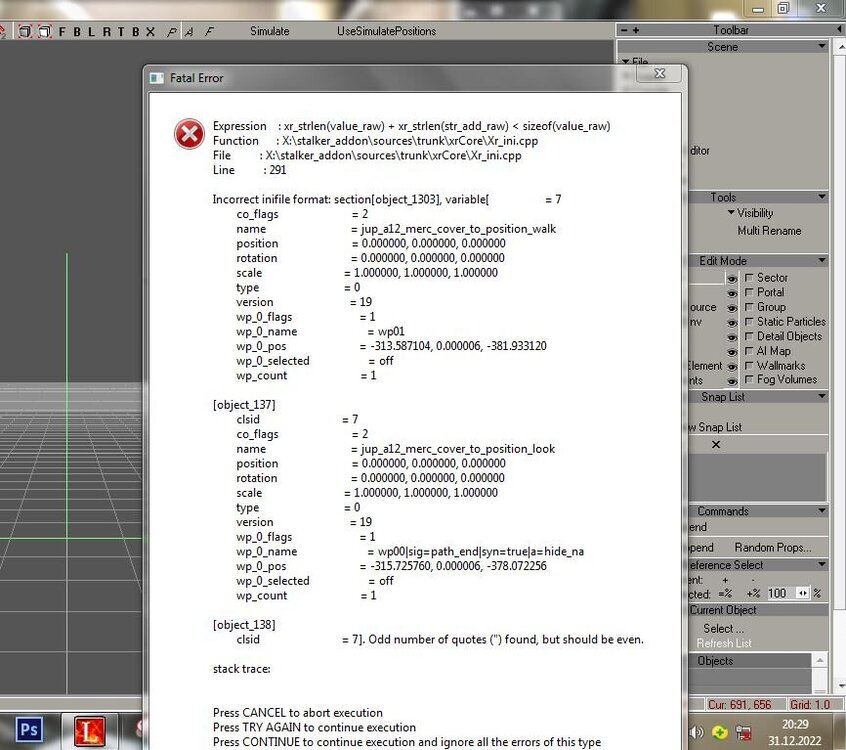Enable the Fog Volumes checkbox
The image size is (846, 750).
[x=749, y=379]
